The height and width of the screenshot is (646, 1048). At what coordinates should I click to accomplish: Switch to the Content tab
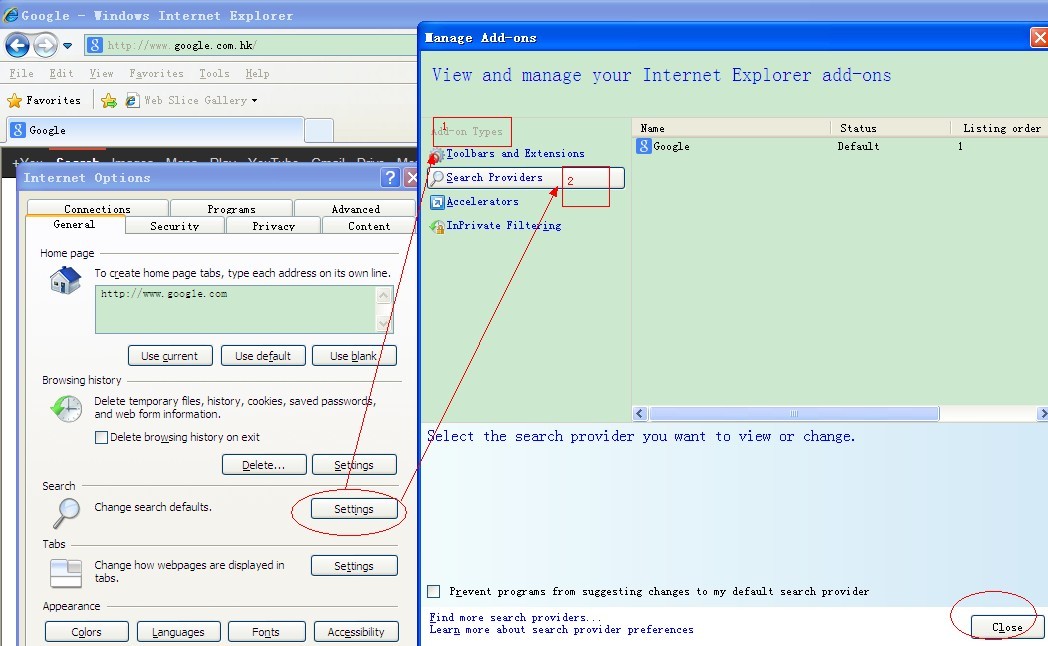[x=369, y=226]
